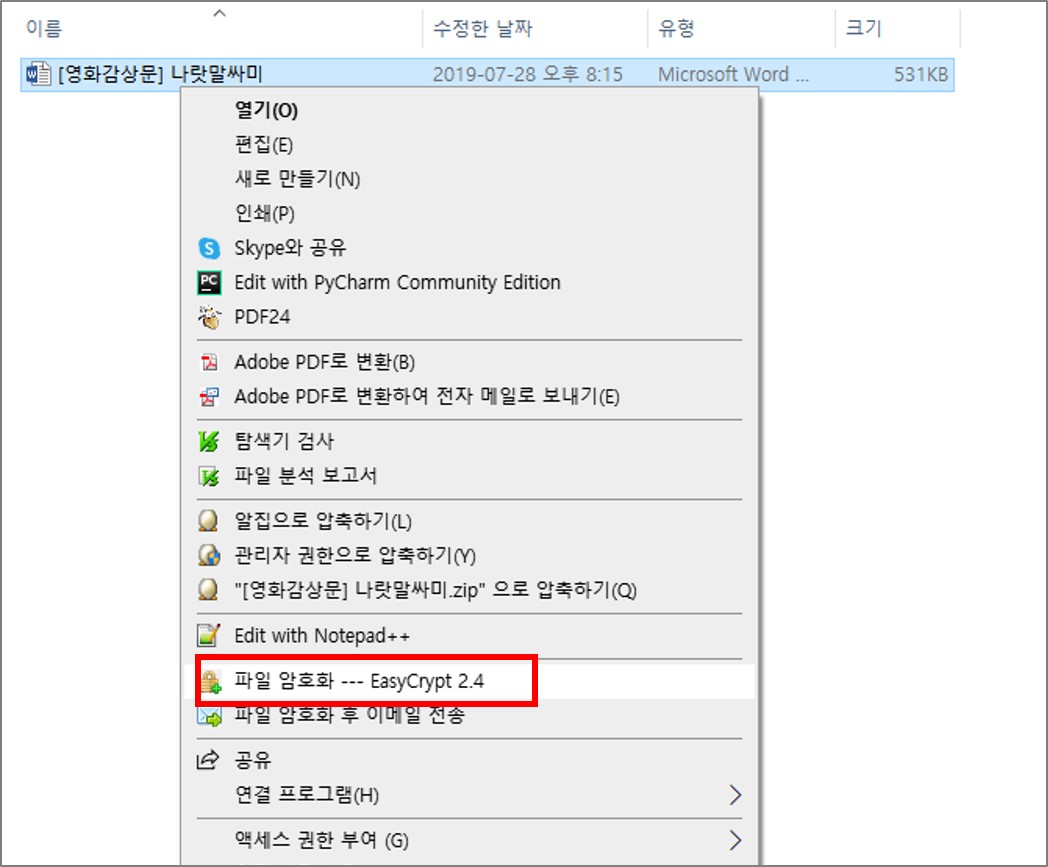Screen dimensions: 1048x867
Task: Click the Microsoft Word type cell
Action: point(733,74)
